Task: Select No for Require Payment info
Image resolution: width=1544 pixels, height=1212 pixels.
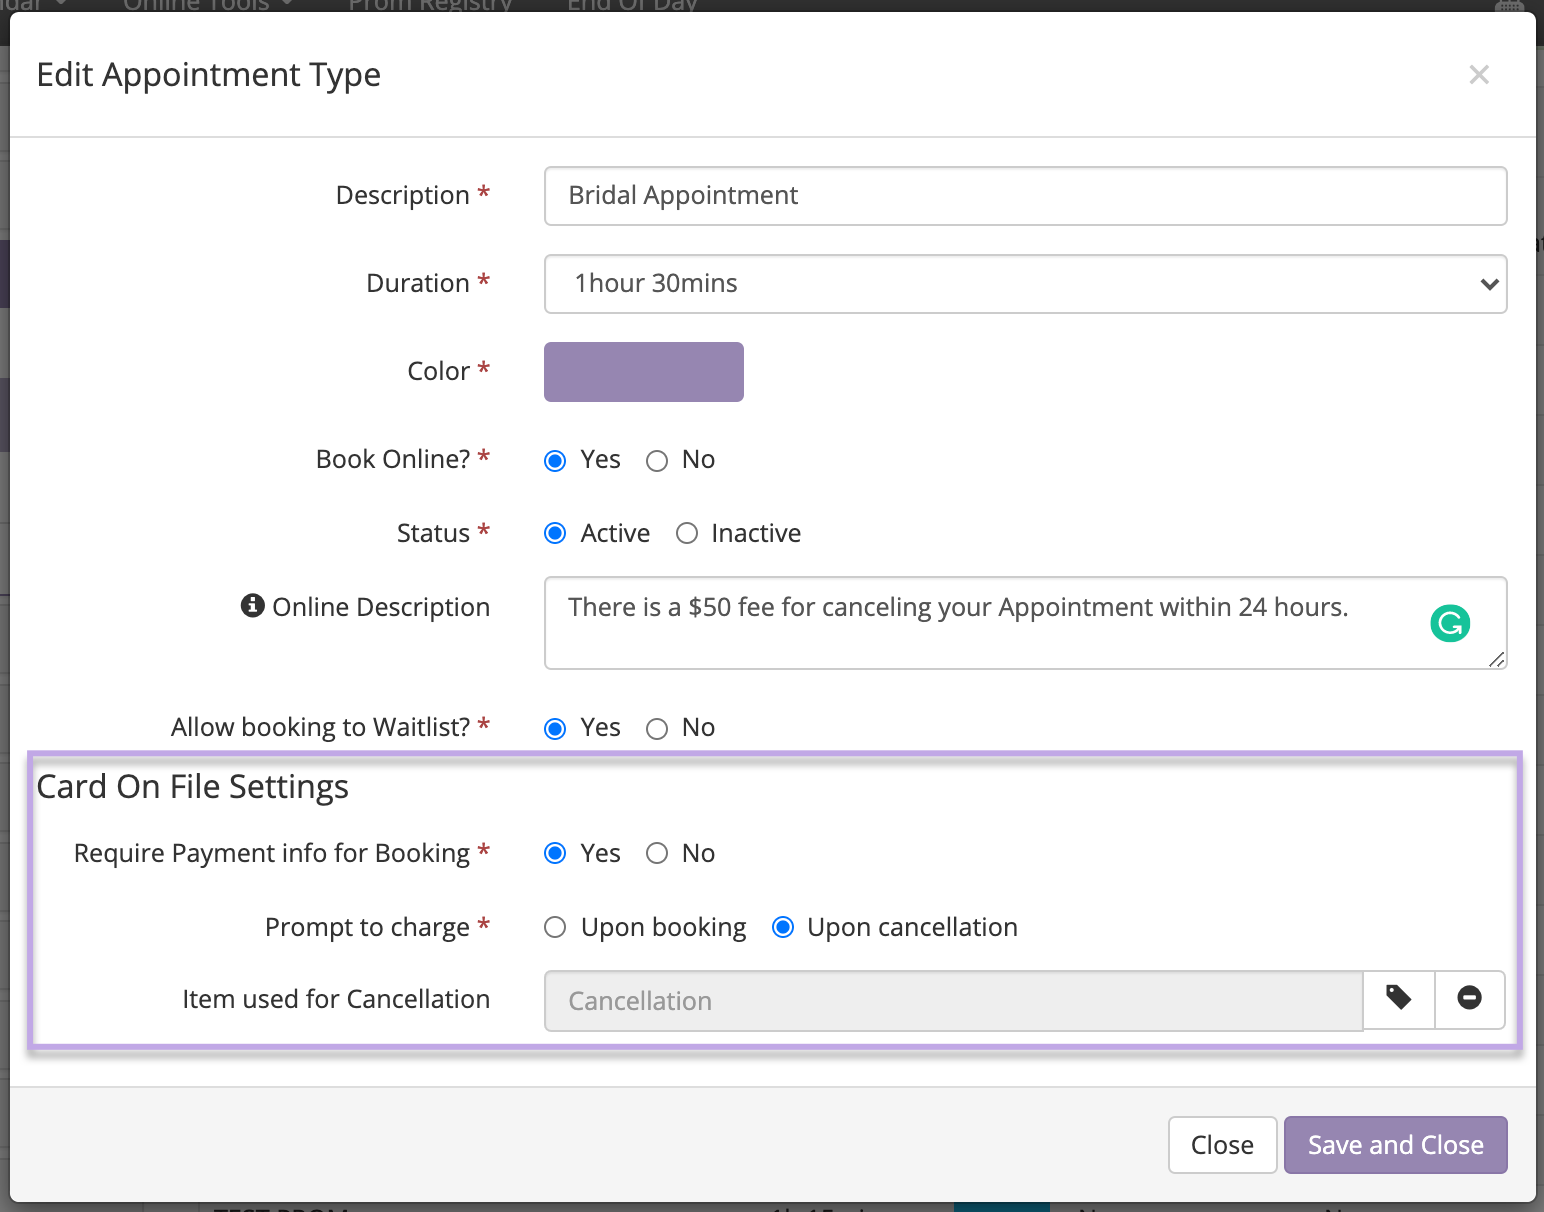Action: coord(657,854)
